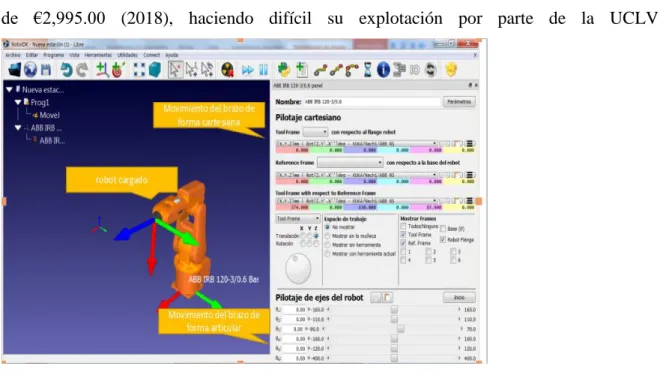The width and height of the screenshot is (660, 372).
Task: Add a program call instruction
Action: pos(399,69)
